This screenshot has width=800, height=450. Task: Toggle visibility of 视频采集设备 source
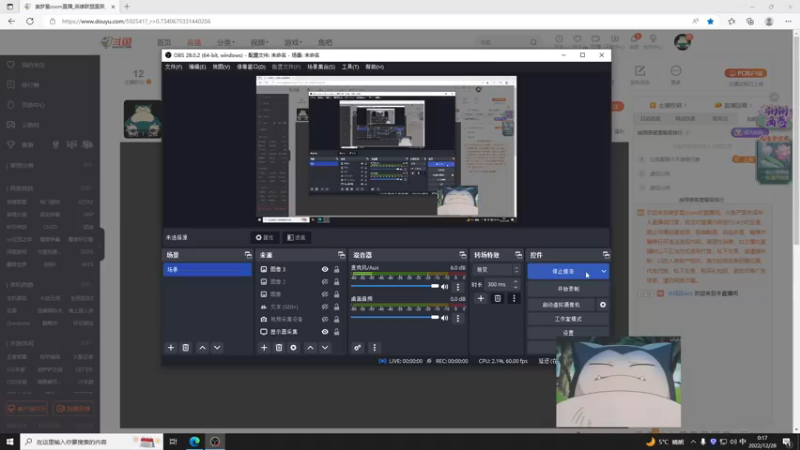(324, 319)
